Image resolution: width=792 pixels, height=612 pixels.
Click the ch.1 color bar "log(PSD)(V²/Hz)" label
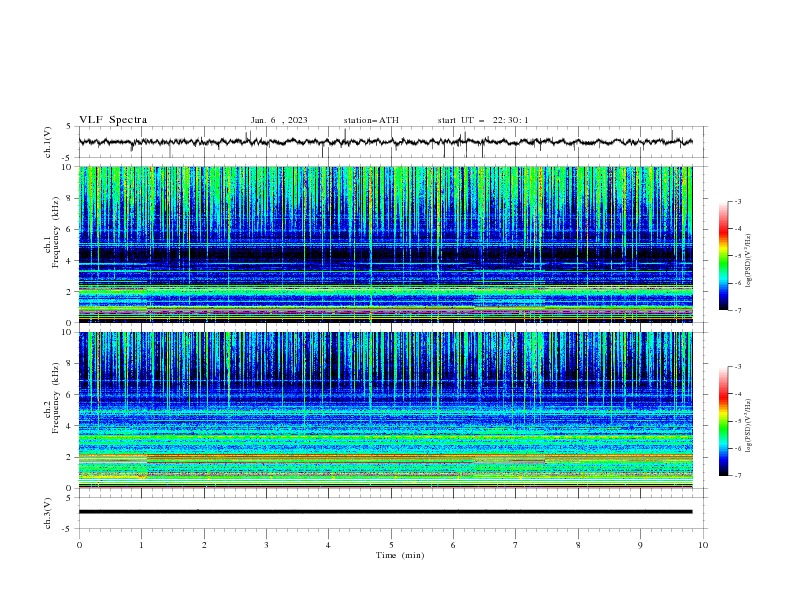coord(749,260)
